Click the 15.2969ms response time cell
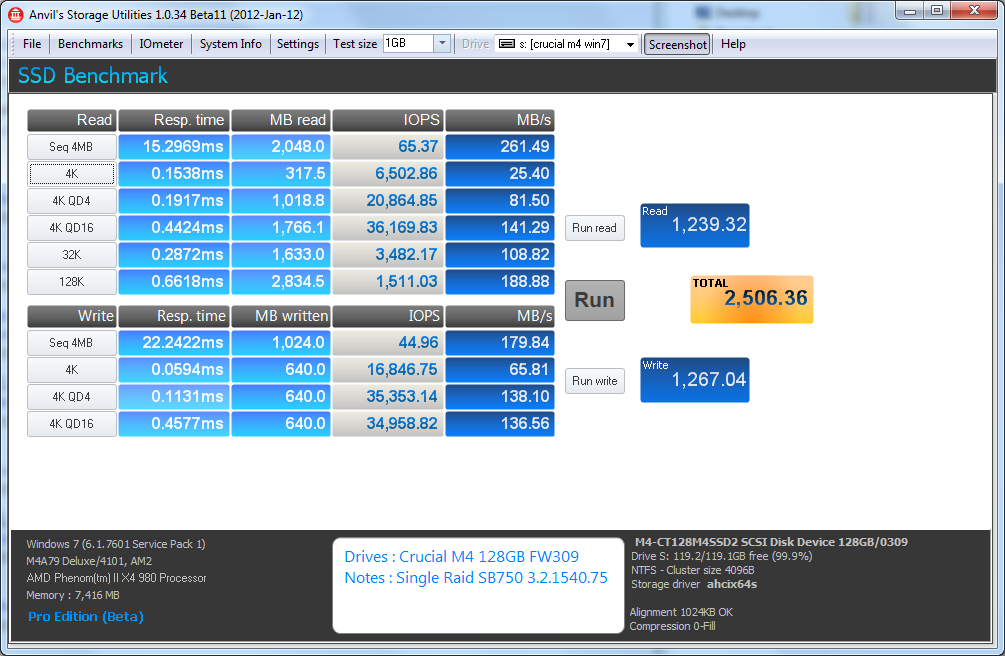The width and height of the screenshot is (1005, 656). (174, 147)
